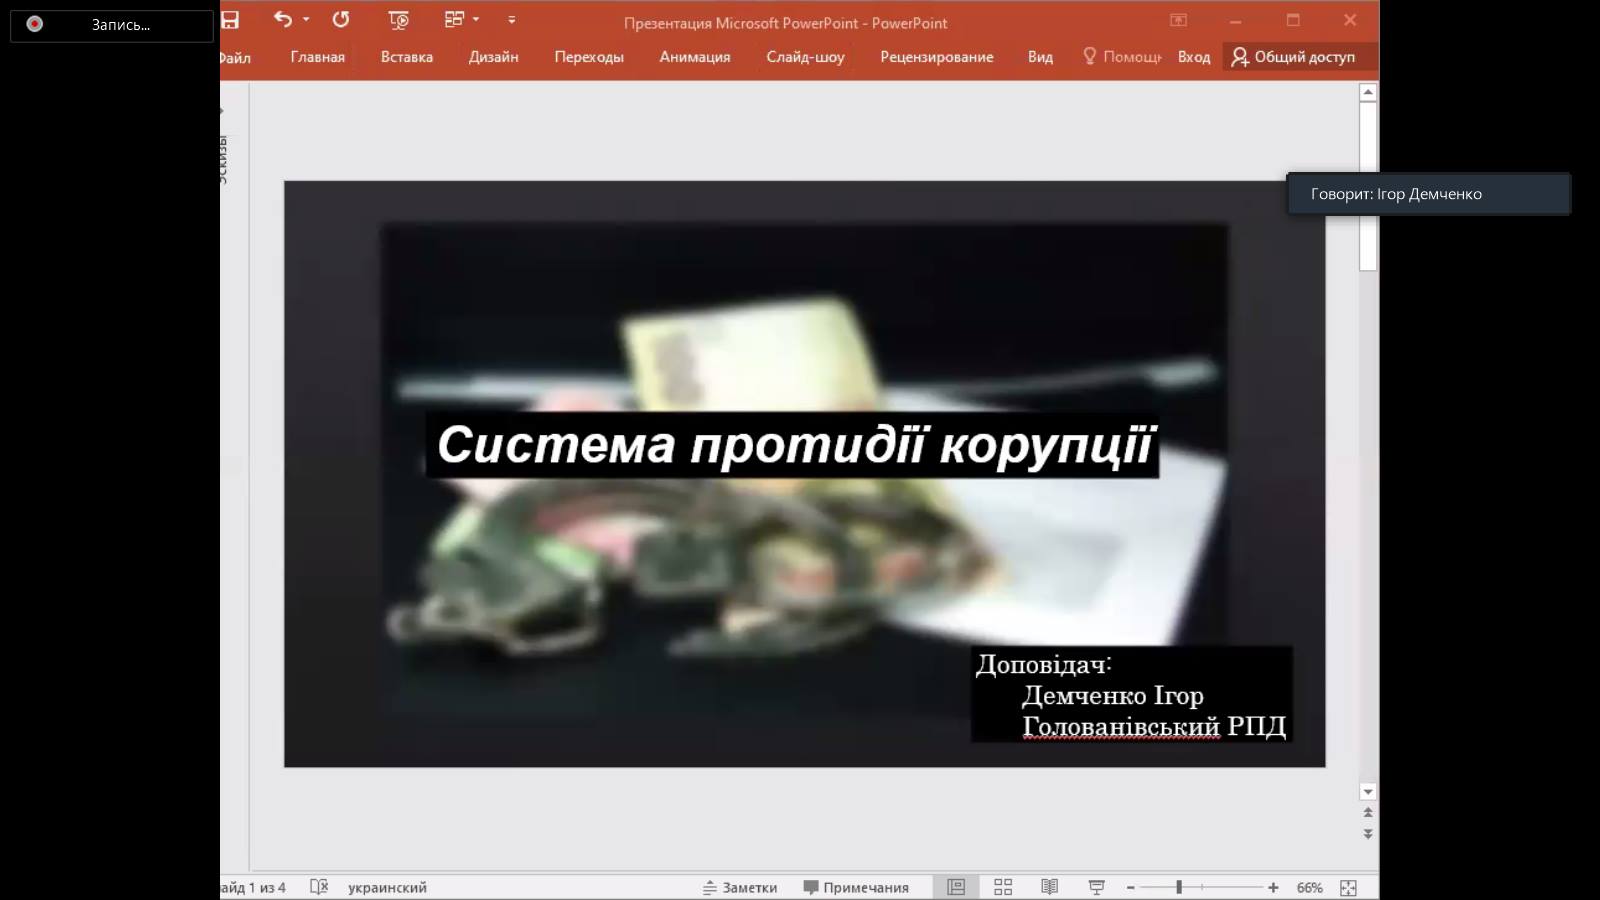Open the Undo history dropdown arrow
Screen dimensions: 1600x900
pos(306,20)
